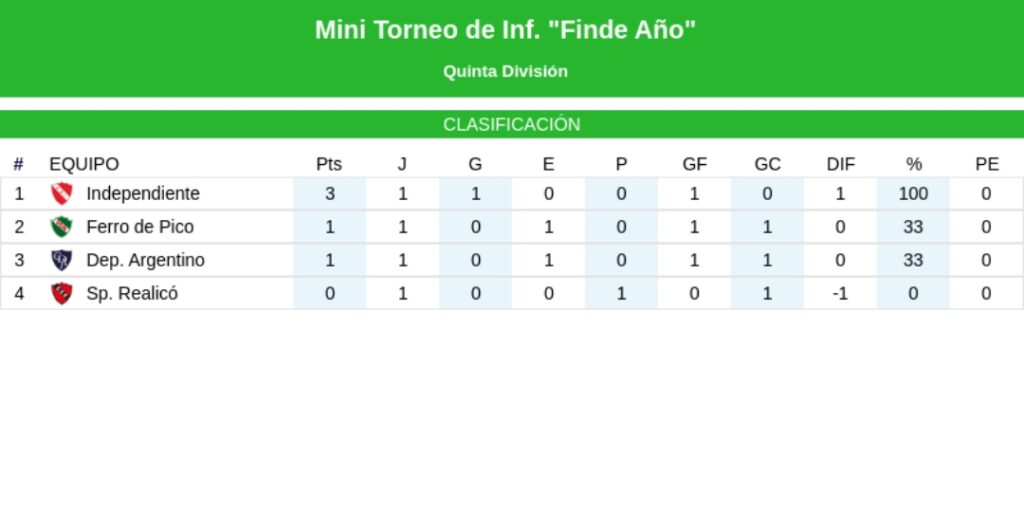Click Independiente's 100 percent value
The width and height of the screenshot is (1024, 512).
pos(913,194)
